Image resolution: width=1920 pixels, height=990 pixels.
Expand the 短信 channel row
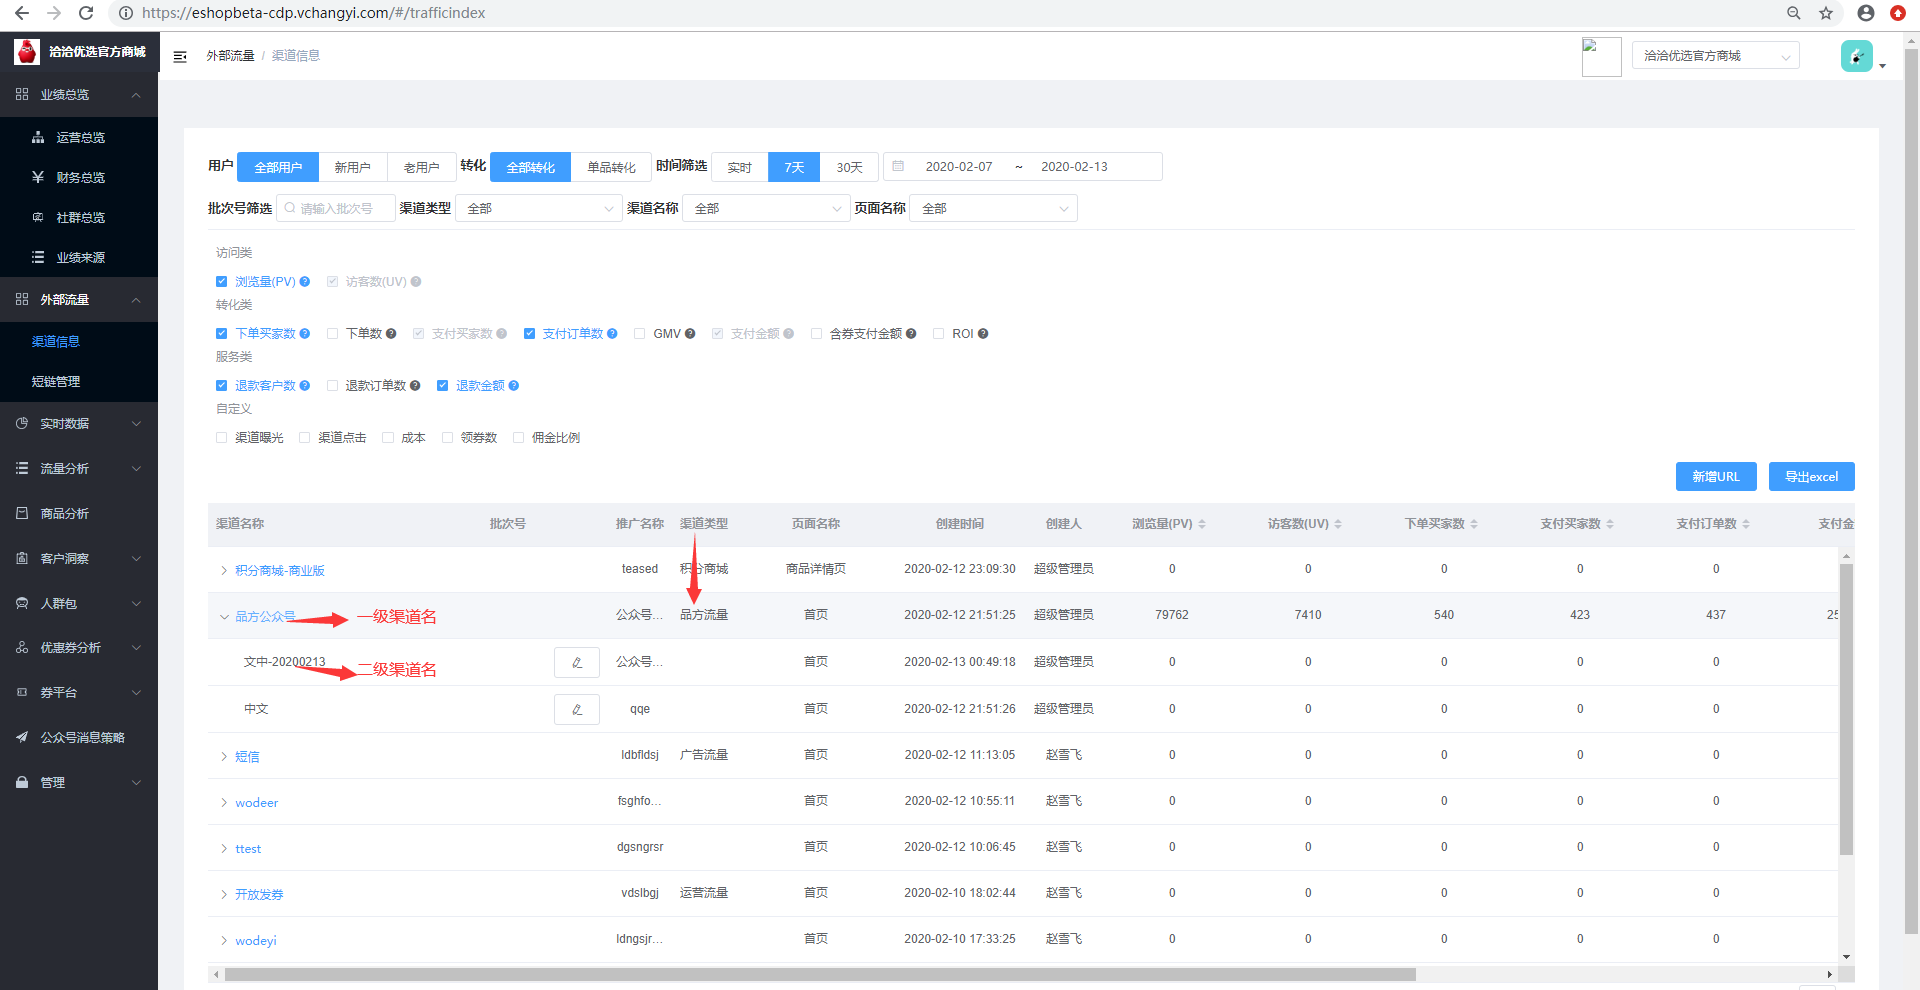[x=224, y=757]
